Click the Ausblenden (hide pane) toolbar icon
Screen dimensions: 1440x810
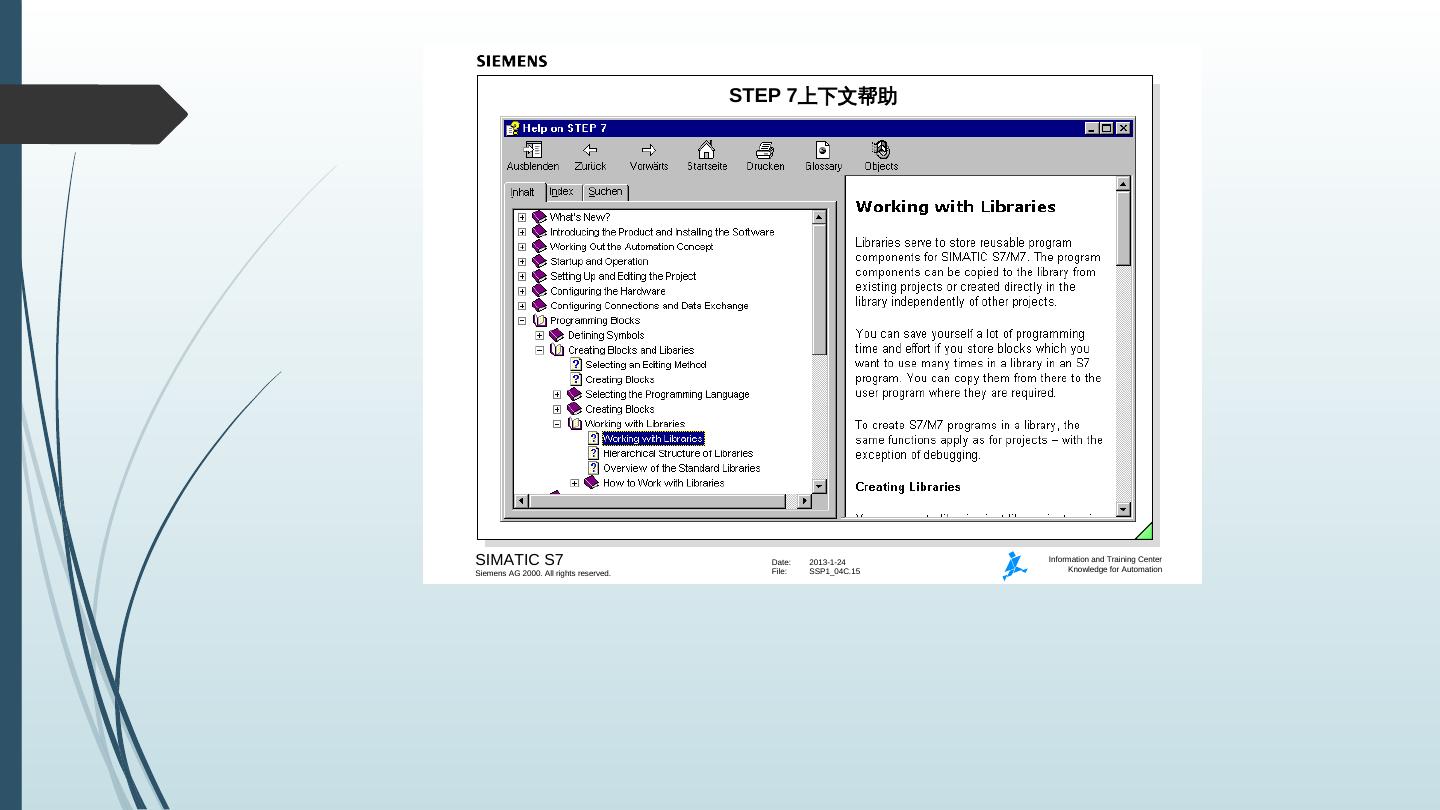[x=533, y=150]
